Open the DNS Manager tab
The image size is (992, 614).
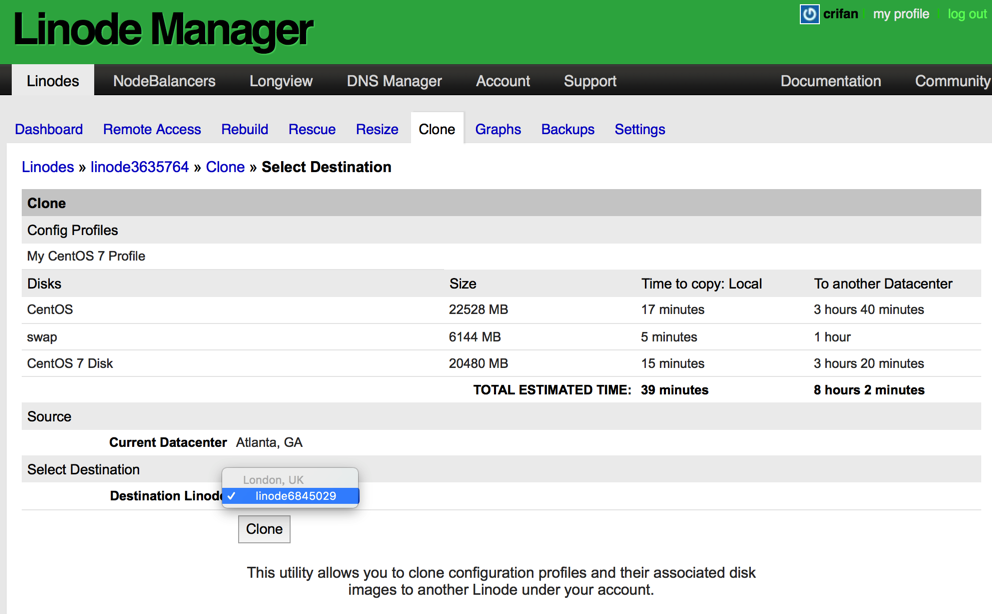[394, 81]
